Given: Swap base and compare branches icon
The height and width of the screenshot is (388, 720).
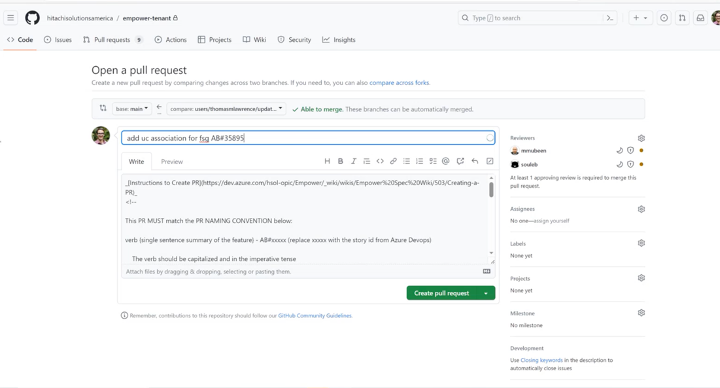Looking at the screenshot, I should pos(103,108).
